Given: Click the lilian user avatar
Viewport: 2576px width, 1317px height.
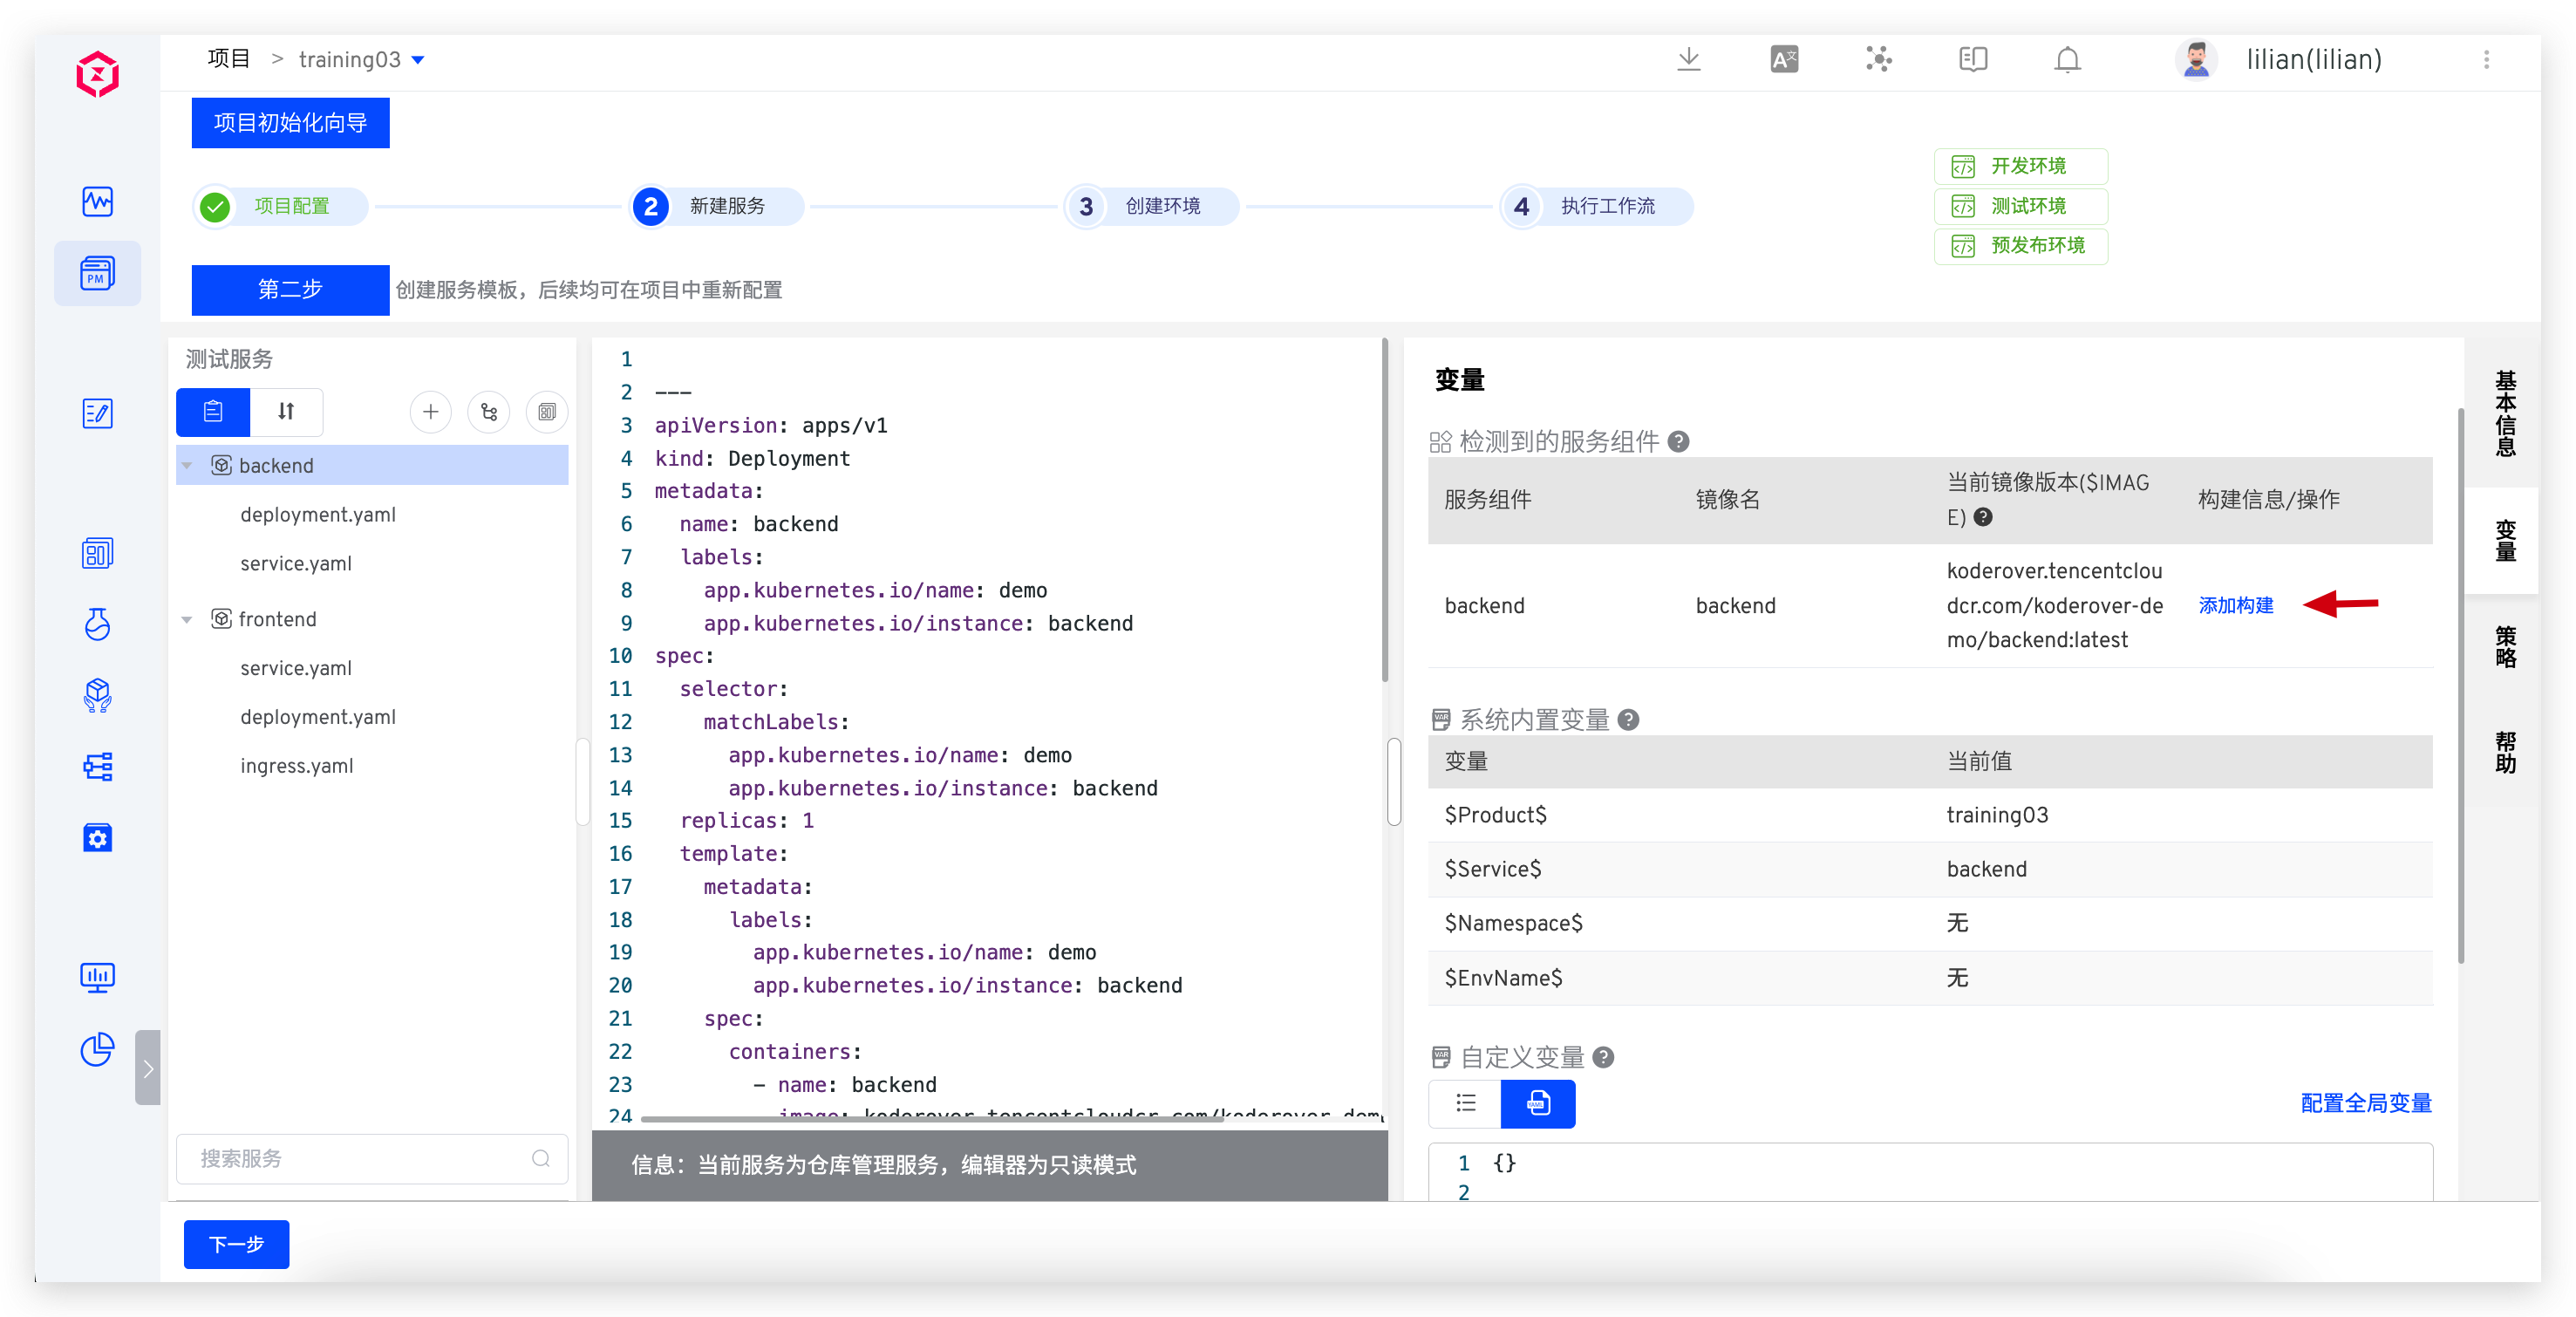Looking at the screenshot, I should pos(2196,59).
